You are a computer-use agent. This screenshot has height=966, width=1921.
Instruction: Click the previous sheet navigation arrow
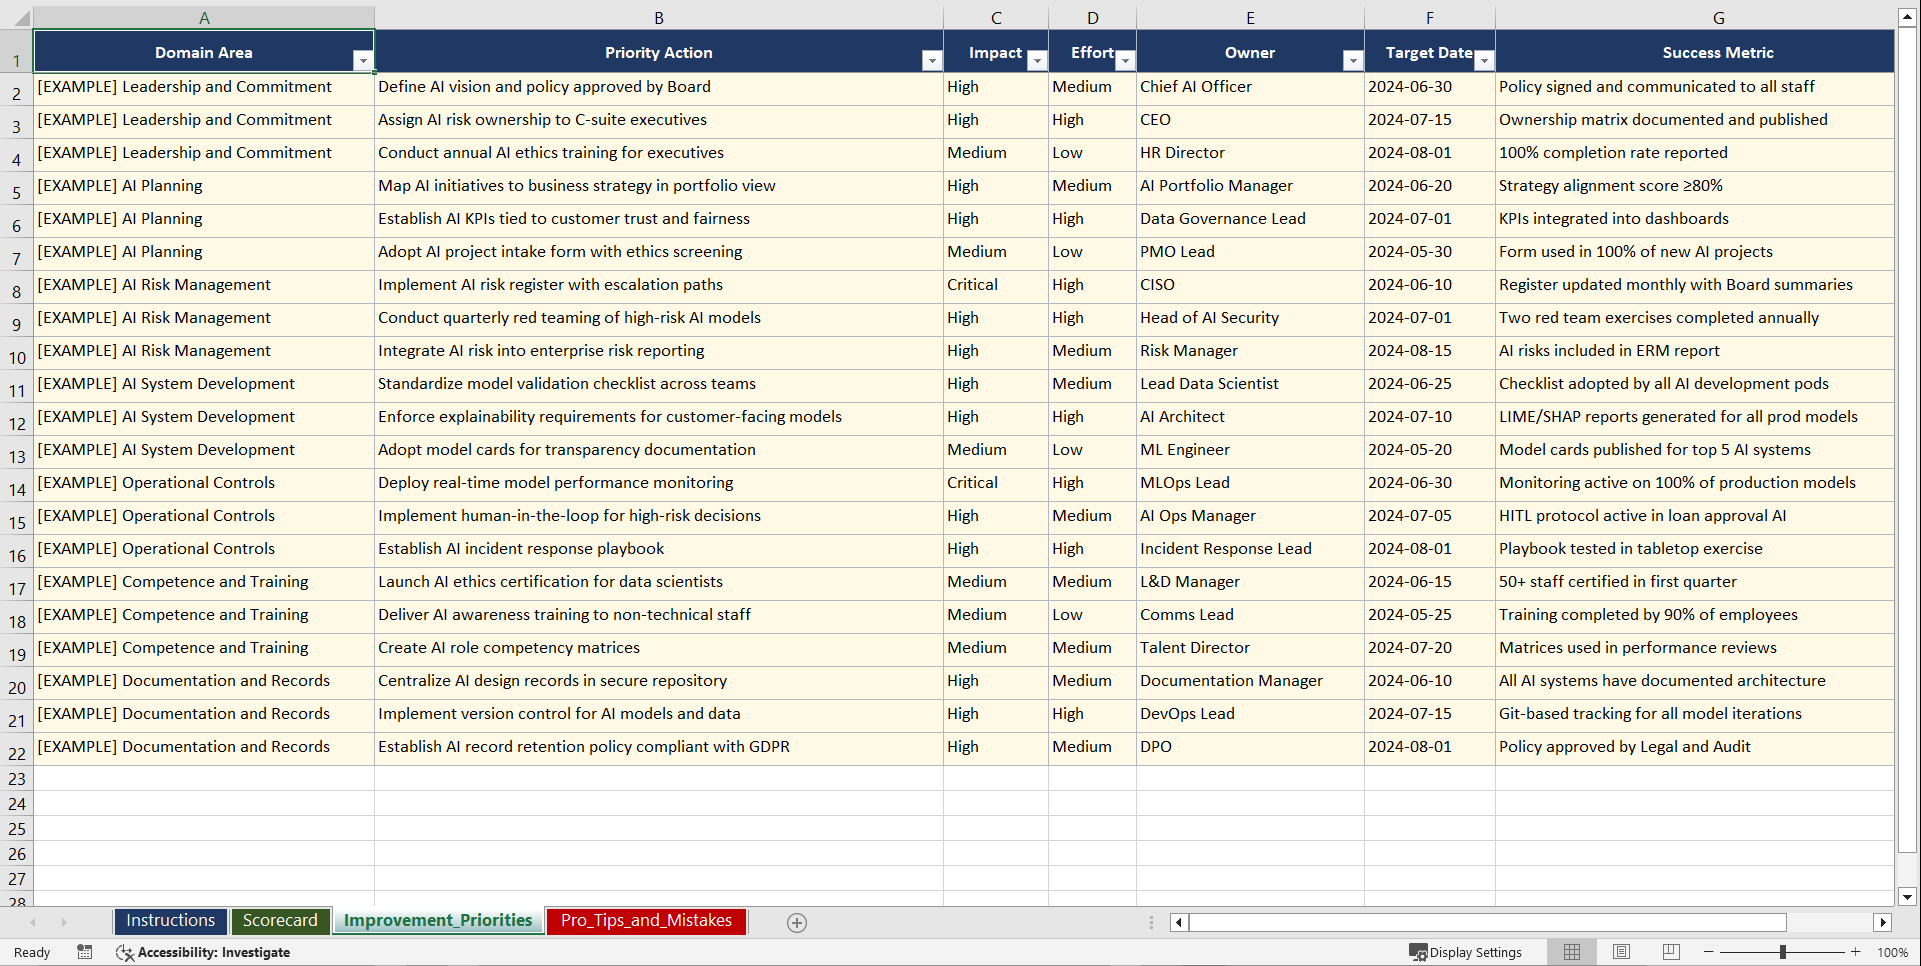click(34, 922)
